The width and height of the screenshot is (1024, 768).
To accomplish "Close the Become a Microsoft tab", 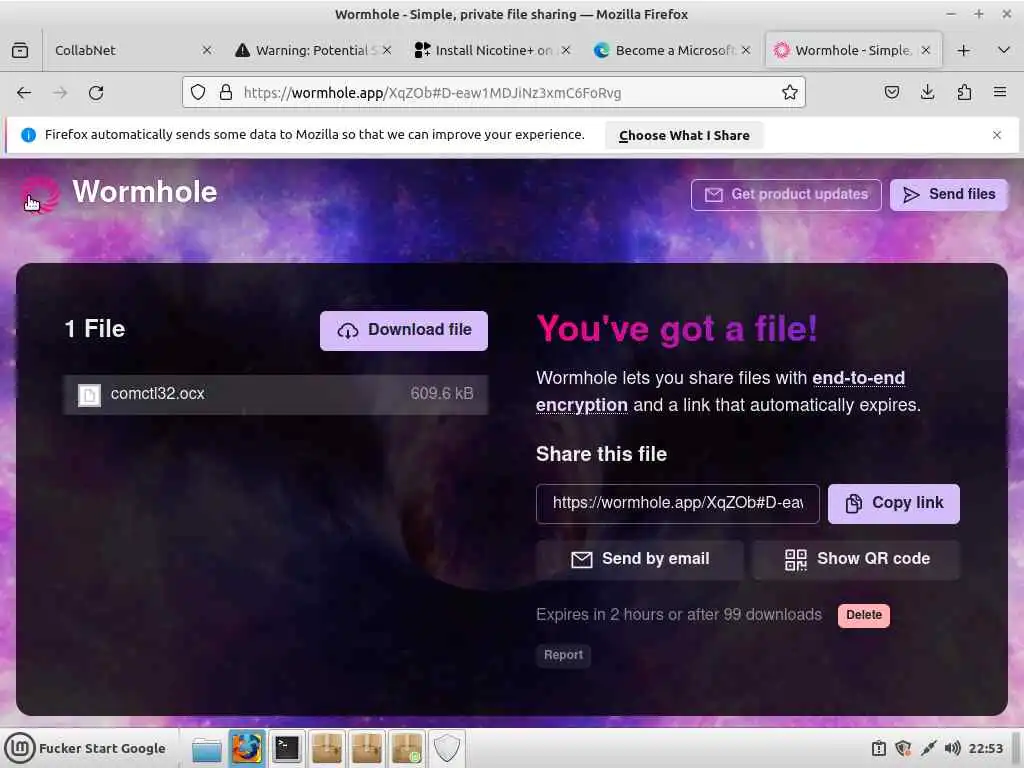I will point(746,50).
